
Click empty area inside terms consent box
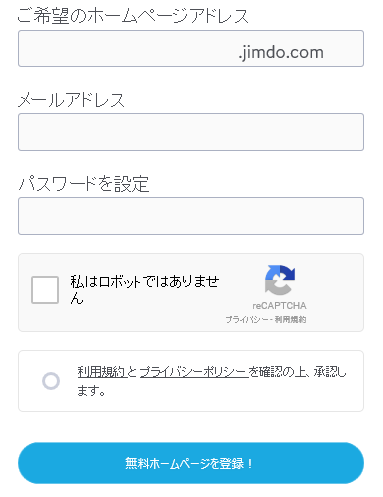click(x=233, y=402)
